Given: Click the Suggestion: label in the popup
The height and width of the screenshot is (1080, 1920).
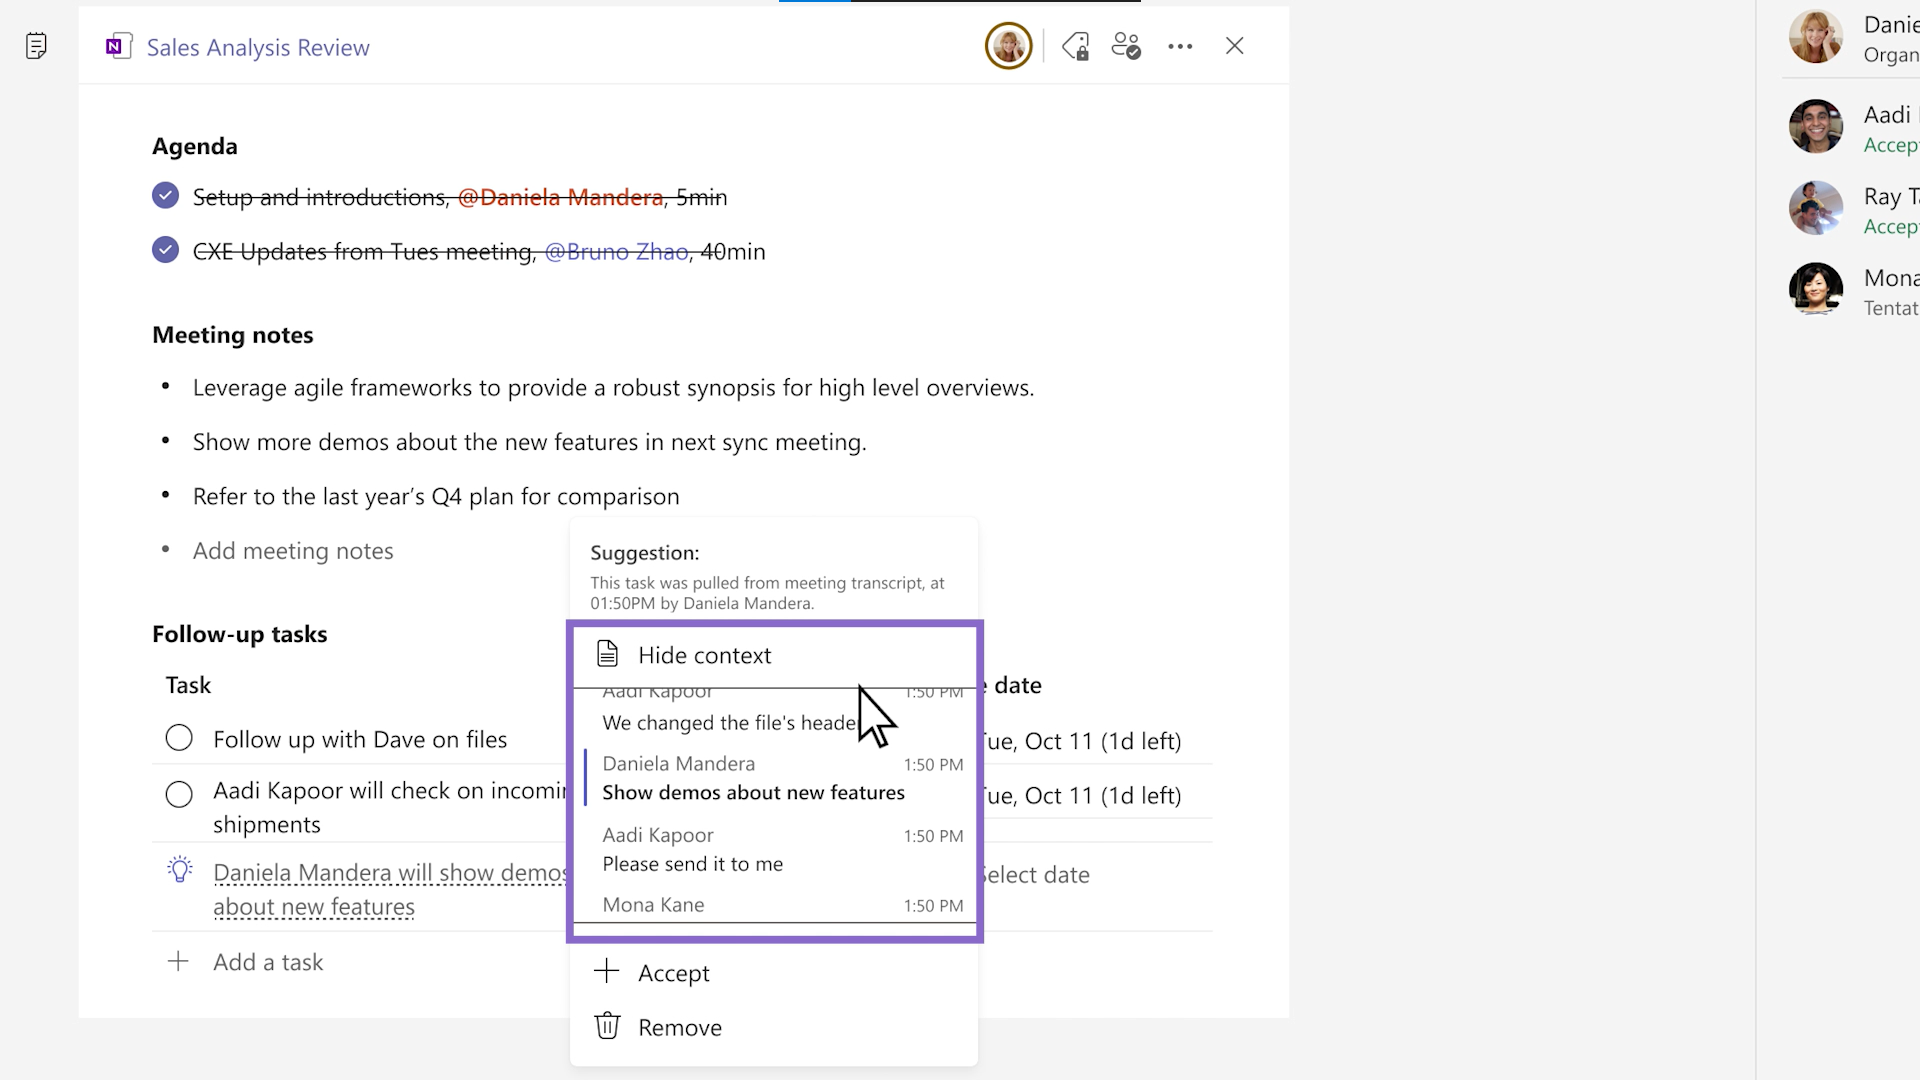Looking at the screenshot, I should click(645, 553).
